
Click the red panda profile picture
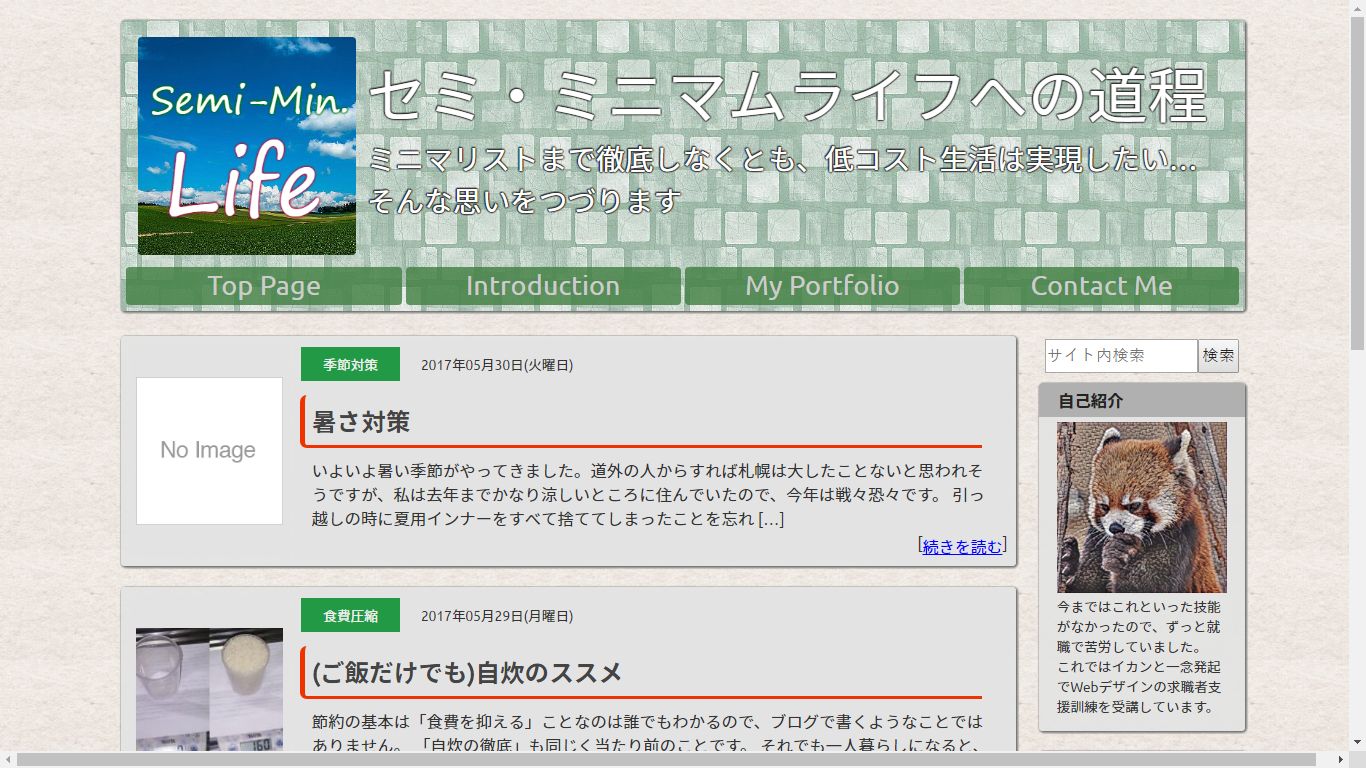tap(1141, 507)
